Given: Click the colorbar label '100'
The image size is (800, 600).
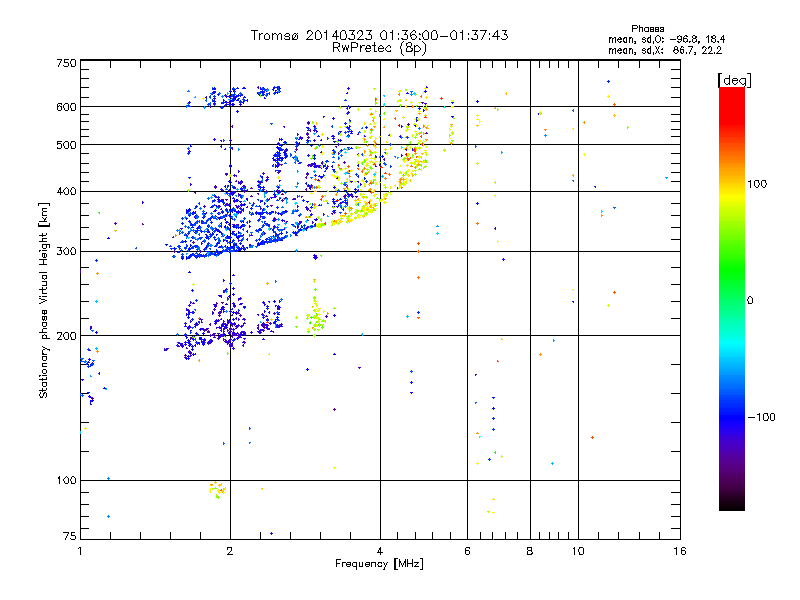Looking at the screenshot, I should (x=757, y=184).
